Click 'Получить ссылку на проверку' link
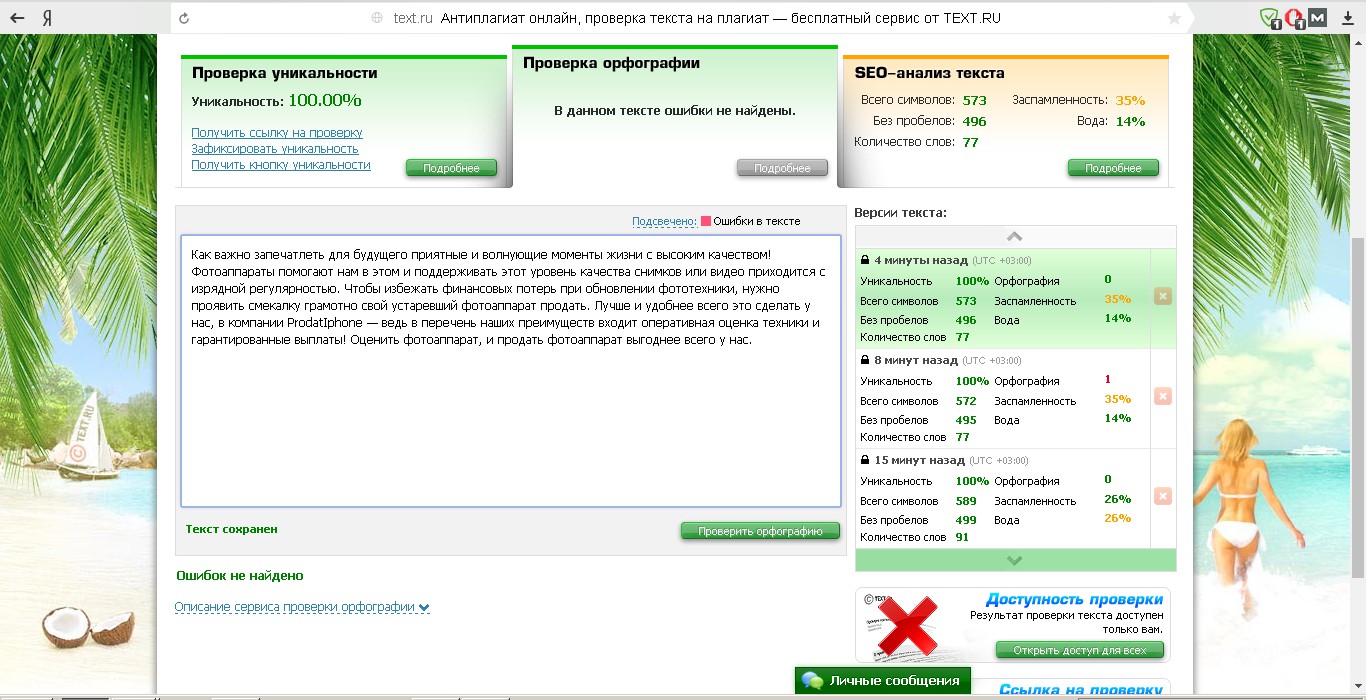 pos(277,133)
